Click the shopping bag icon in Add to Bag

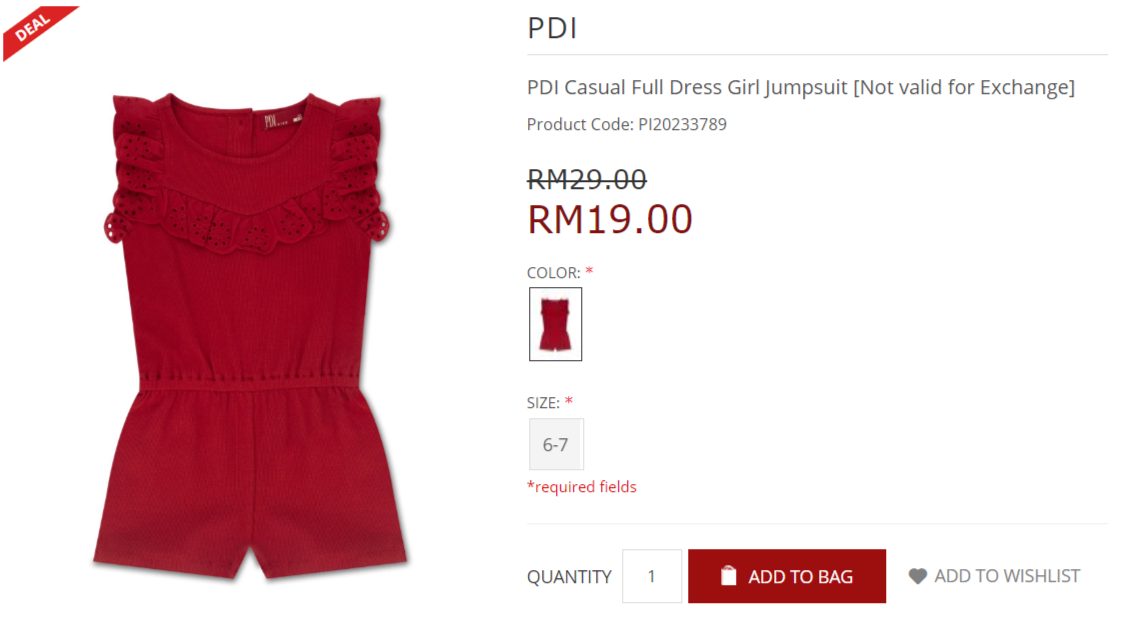pyautogui.click(x=728, y=576)
